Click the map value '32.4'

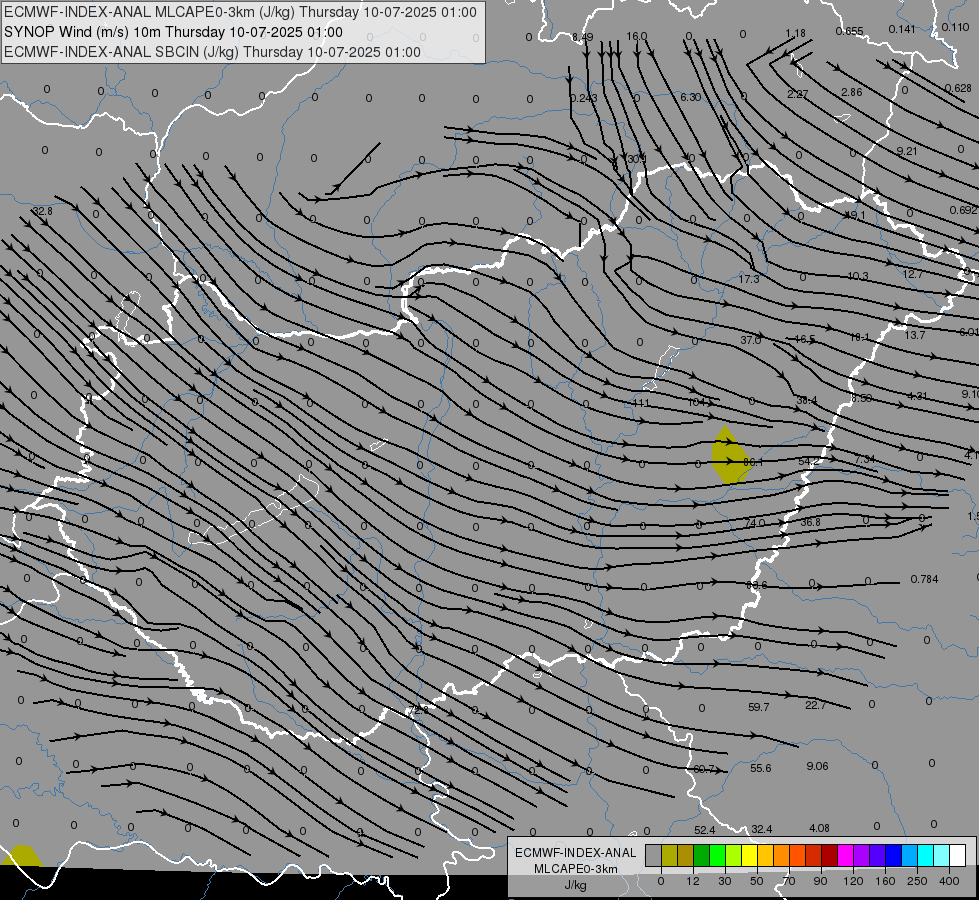click(x=762, y=829)
